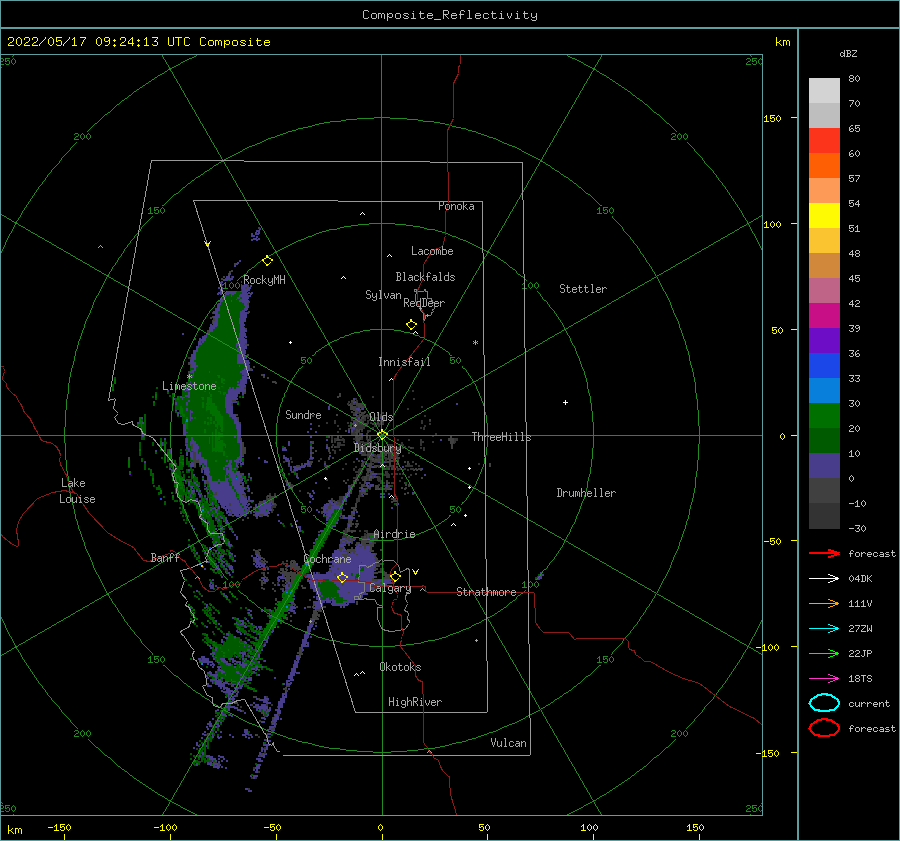The width and height of the screenshot is (900, 841).
Task: Click the asterisk marker east of Innisfail
Action: [x=475, y=343]
